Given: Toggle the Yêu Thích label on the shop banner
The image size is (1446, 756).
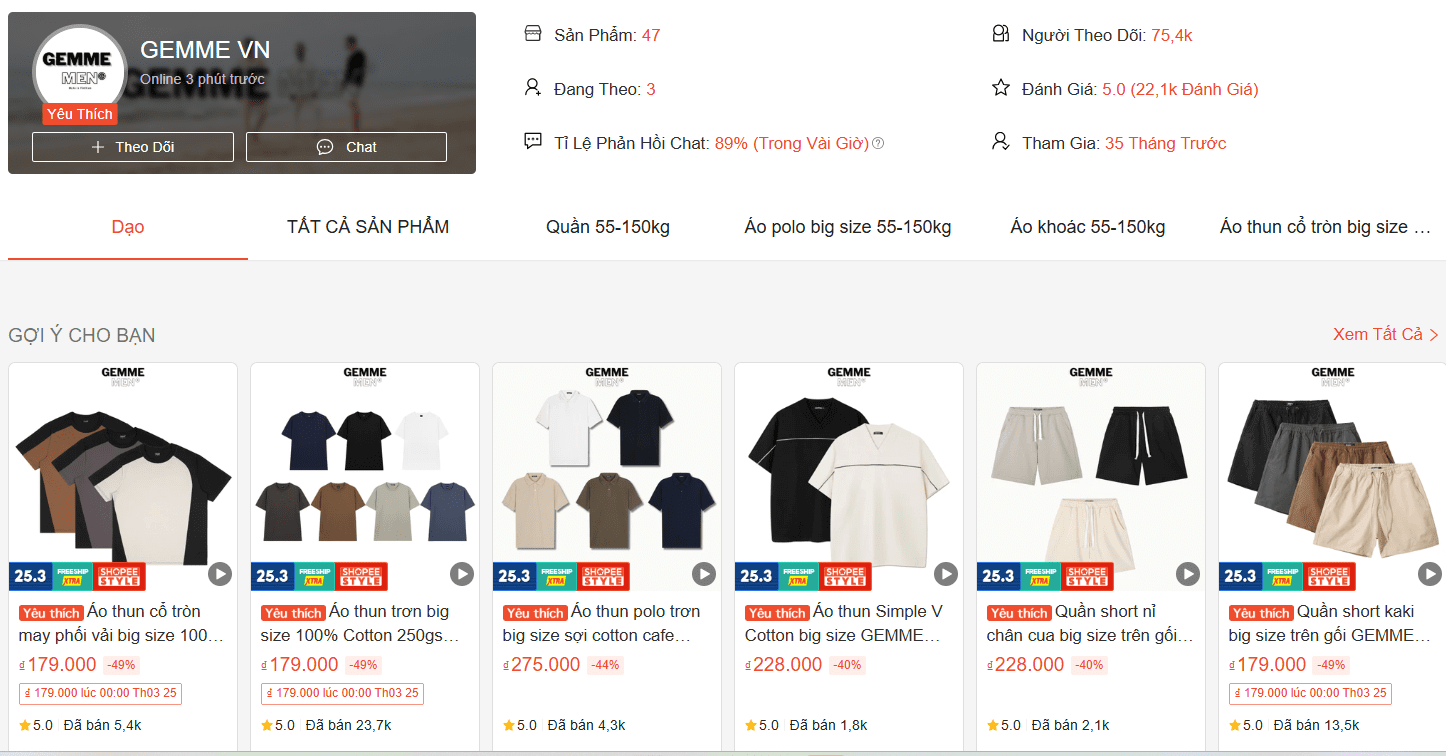Looking at the screenshot, I should (79, 114).
